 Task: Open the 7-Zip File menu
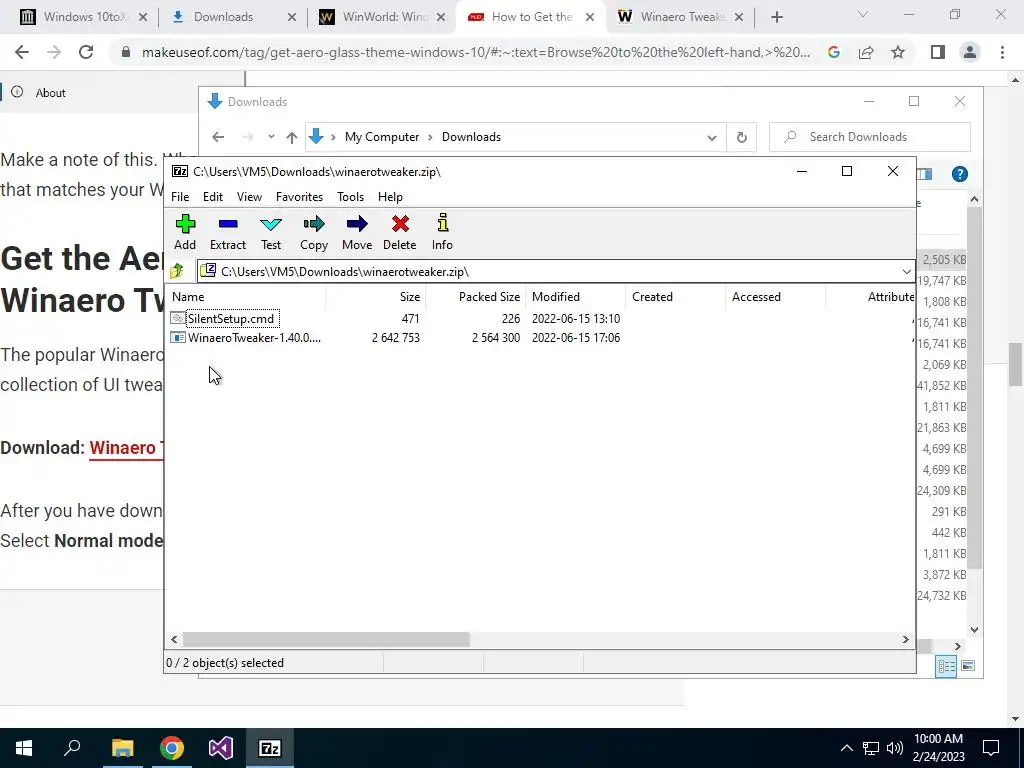[180, 197]
